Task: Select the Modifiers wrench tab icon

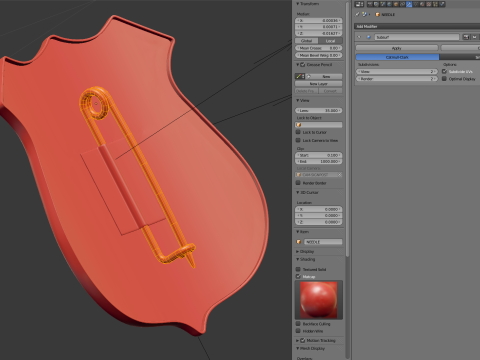Action: [409, 4]
